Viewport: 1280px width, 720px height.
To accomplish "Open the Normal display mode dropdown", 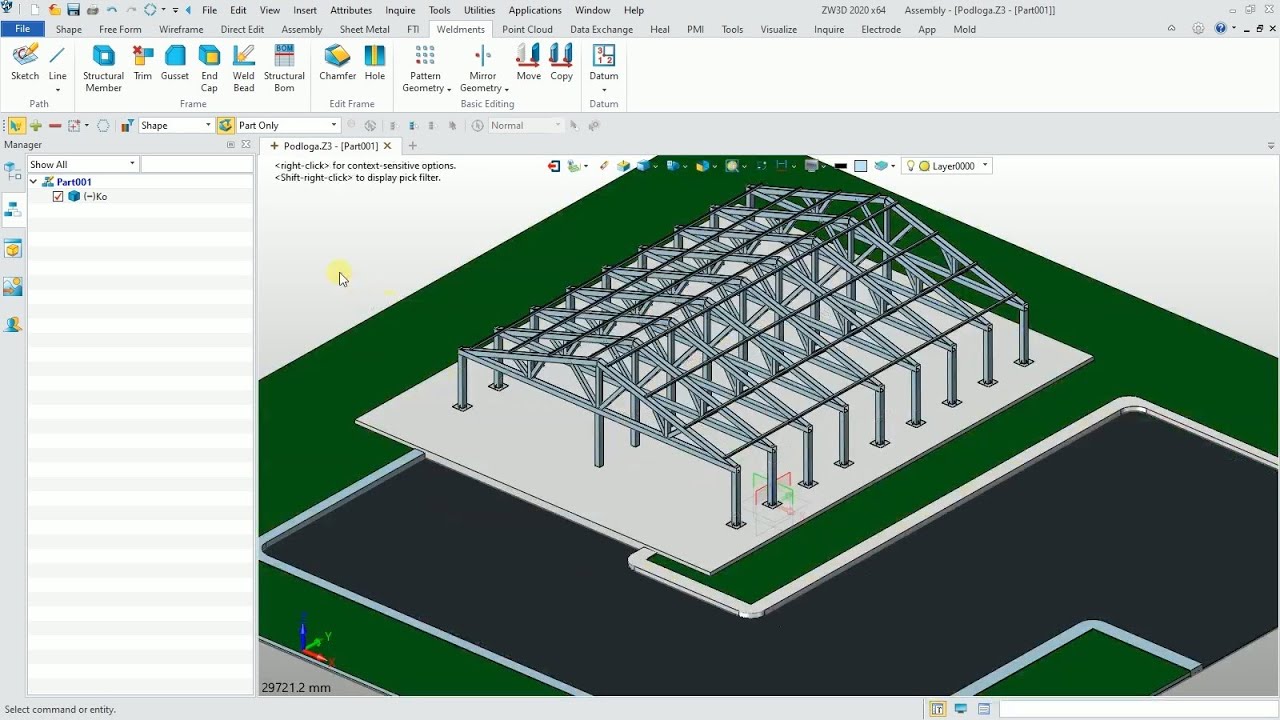I will click(x=556, y=125).
